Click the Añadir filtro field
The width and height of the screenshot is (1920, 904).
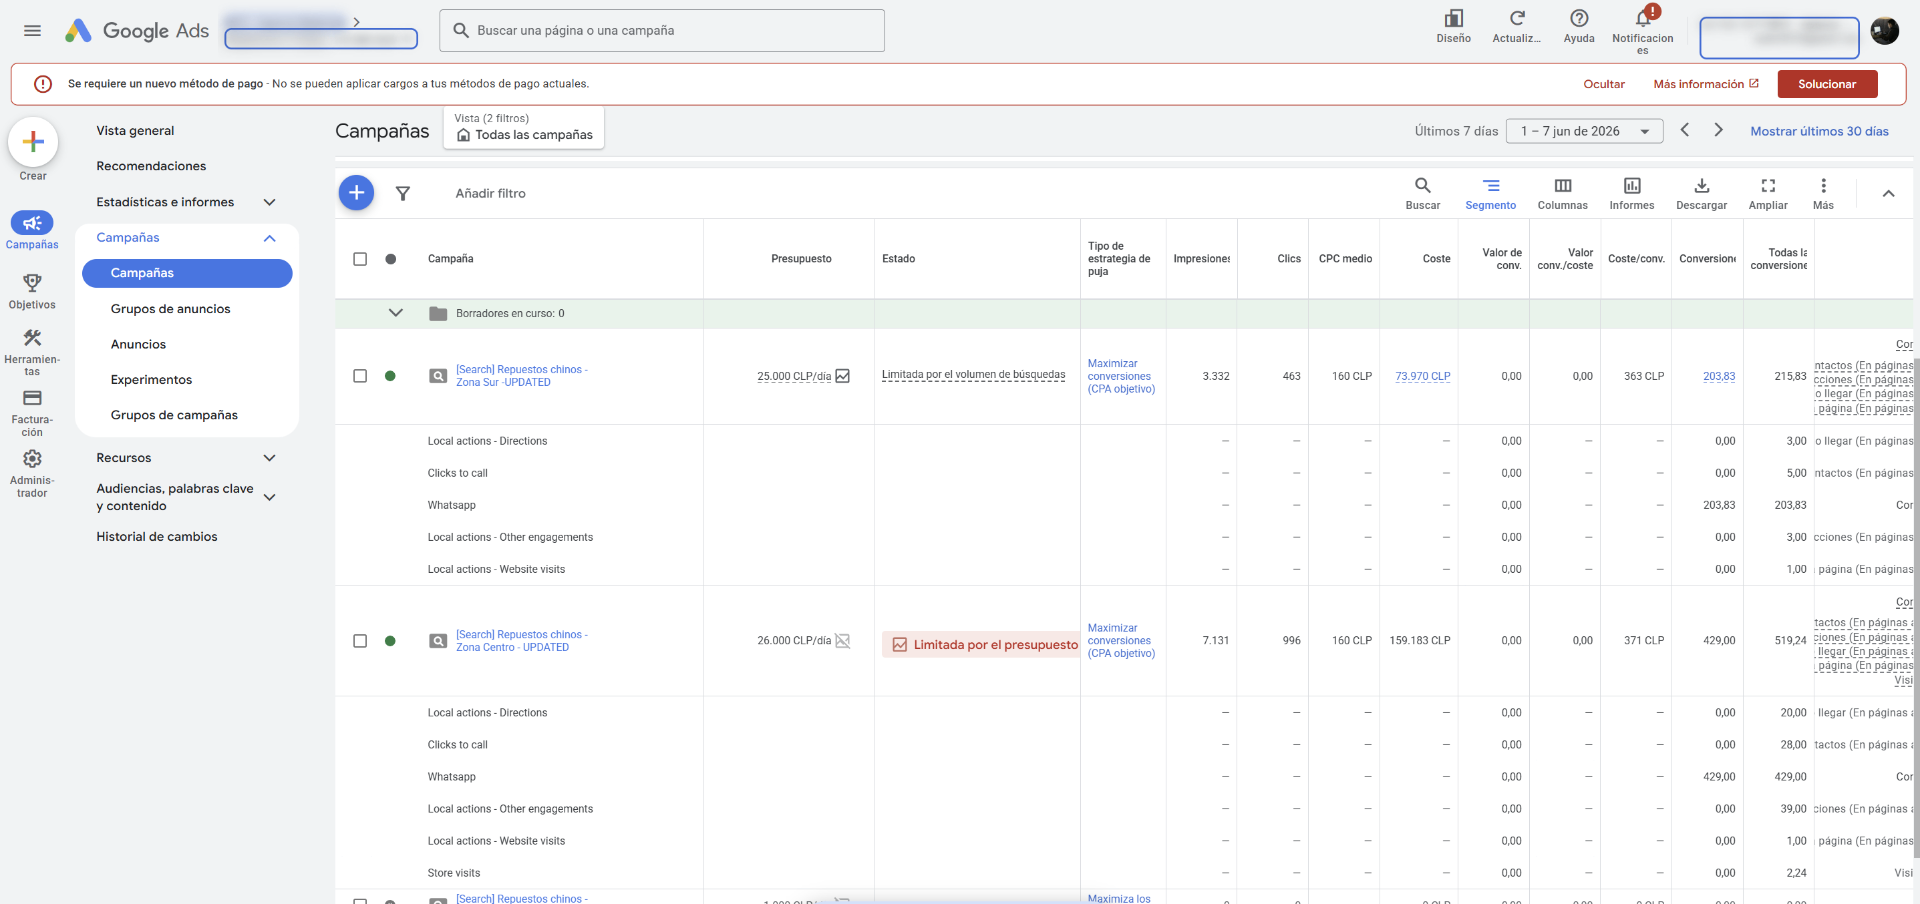490,193
